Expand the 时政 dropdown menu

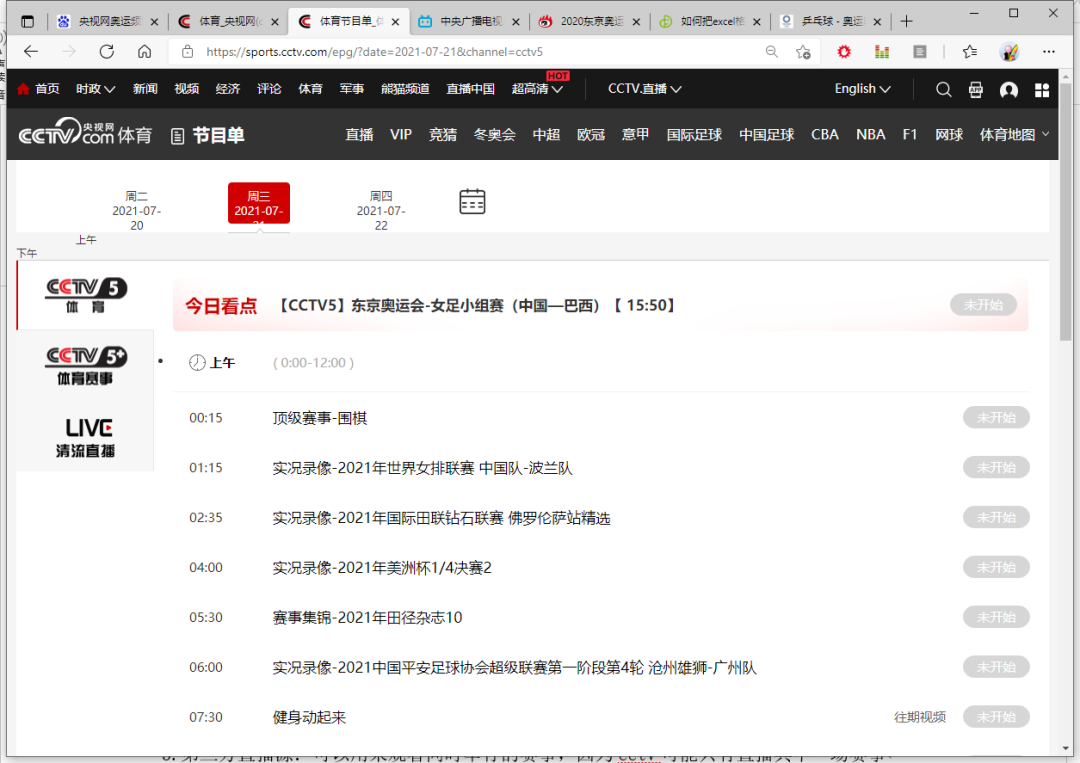point(94,88)
